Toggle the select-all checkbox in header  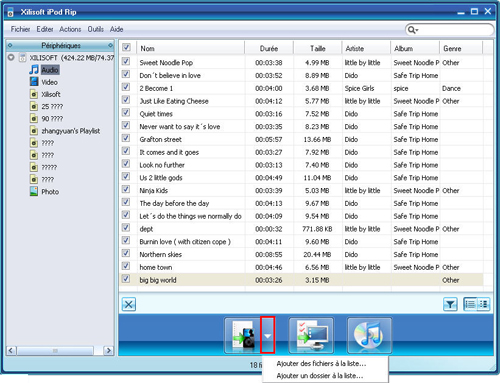point(126,47)
